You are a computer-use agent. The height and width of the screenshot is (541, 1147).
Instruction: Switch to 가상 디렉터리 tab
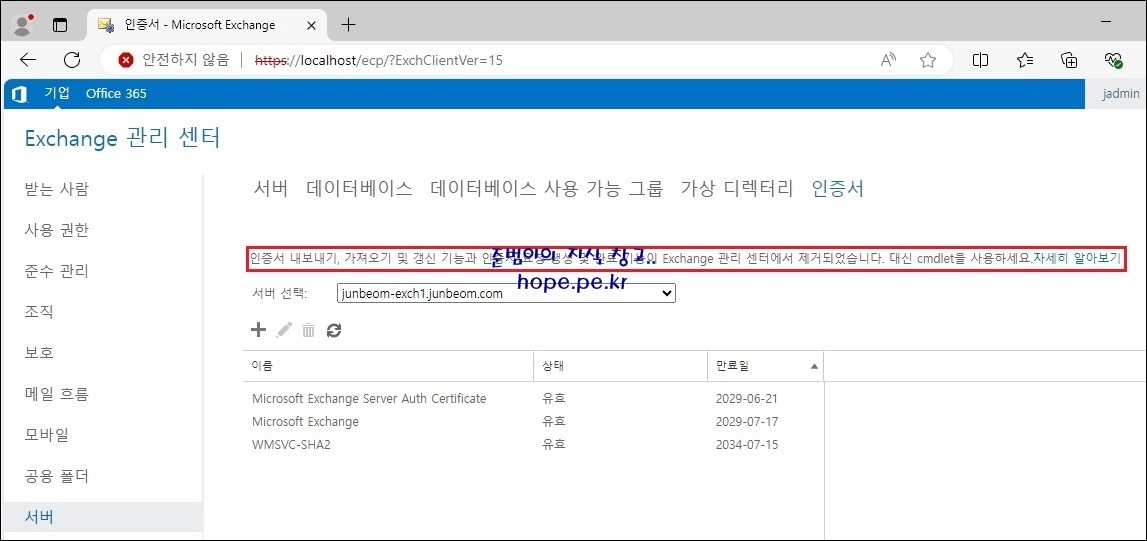[x=737, y=189]
